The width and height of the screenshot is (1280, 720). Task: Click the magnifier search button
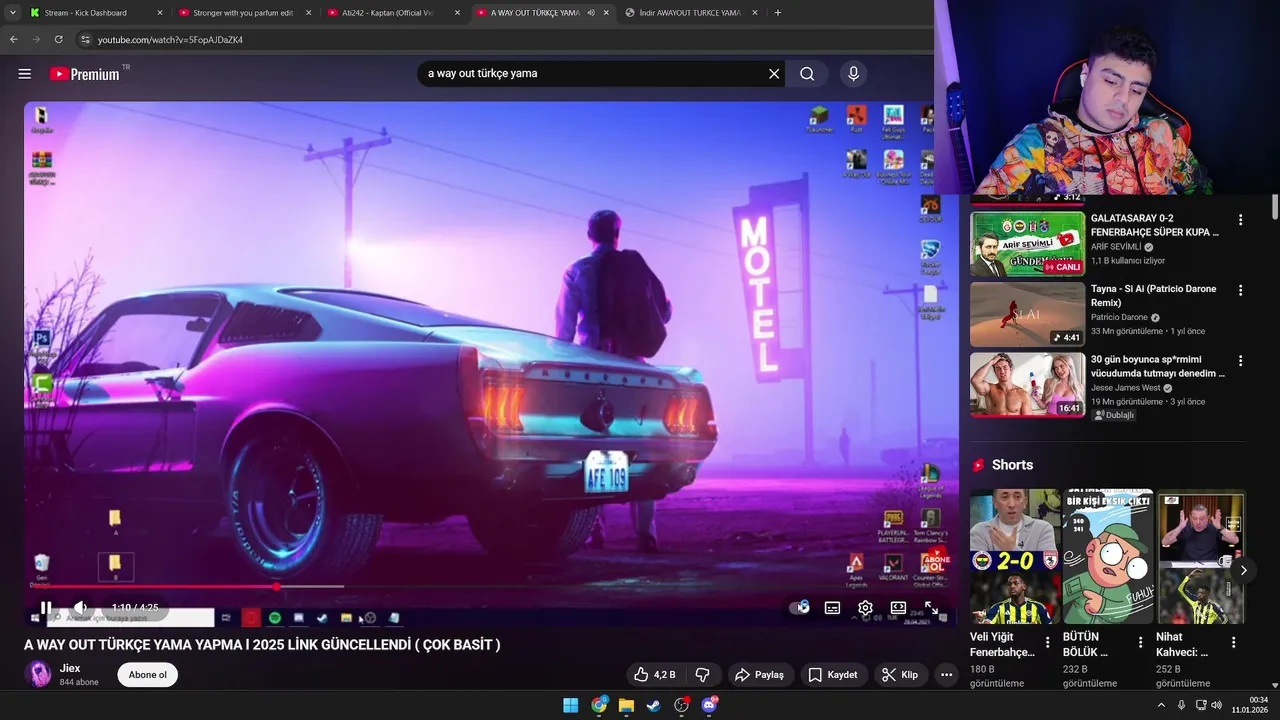point(807,74)
